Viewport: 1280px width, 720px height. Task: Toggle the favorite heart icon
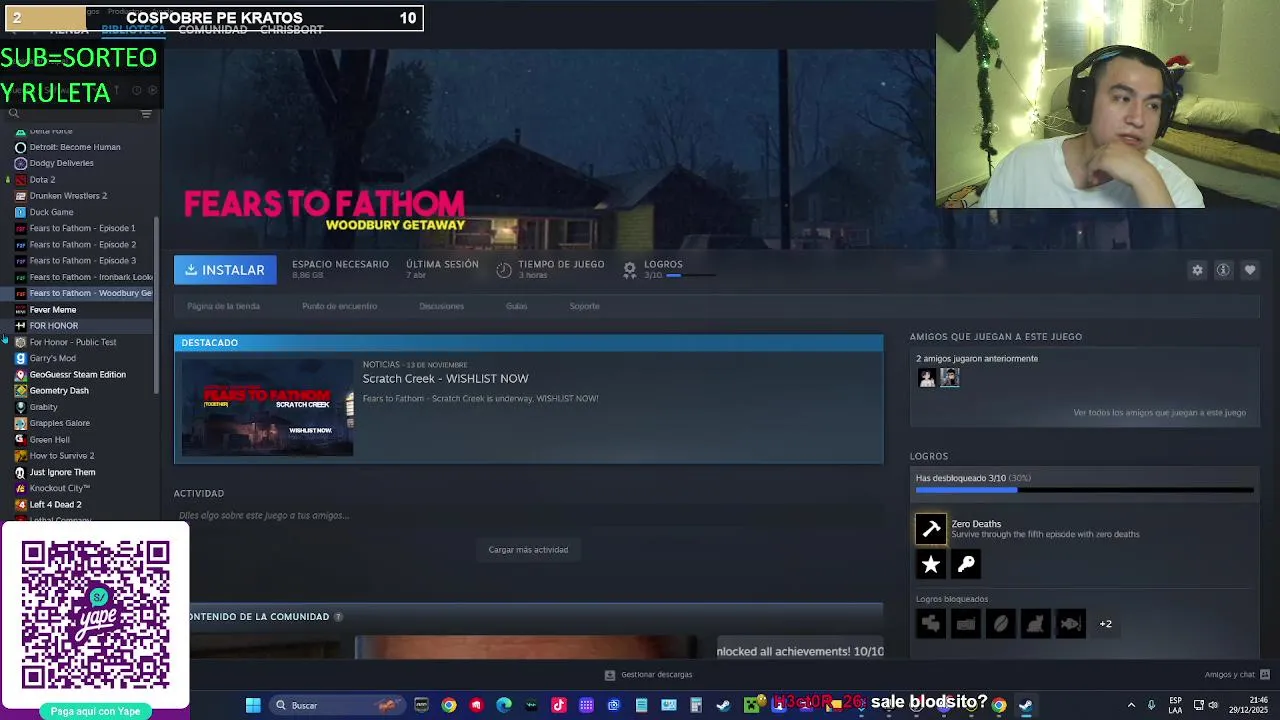(1250, 270)
